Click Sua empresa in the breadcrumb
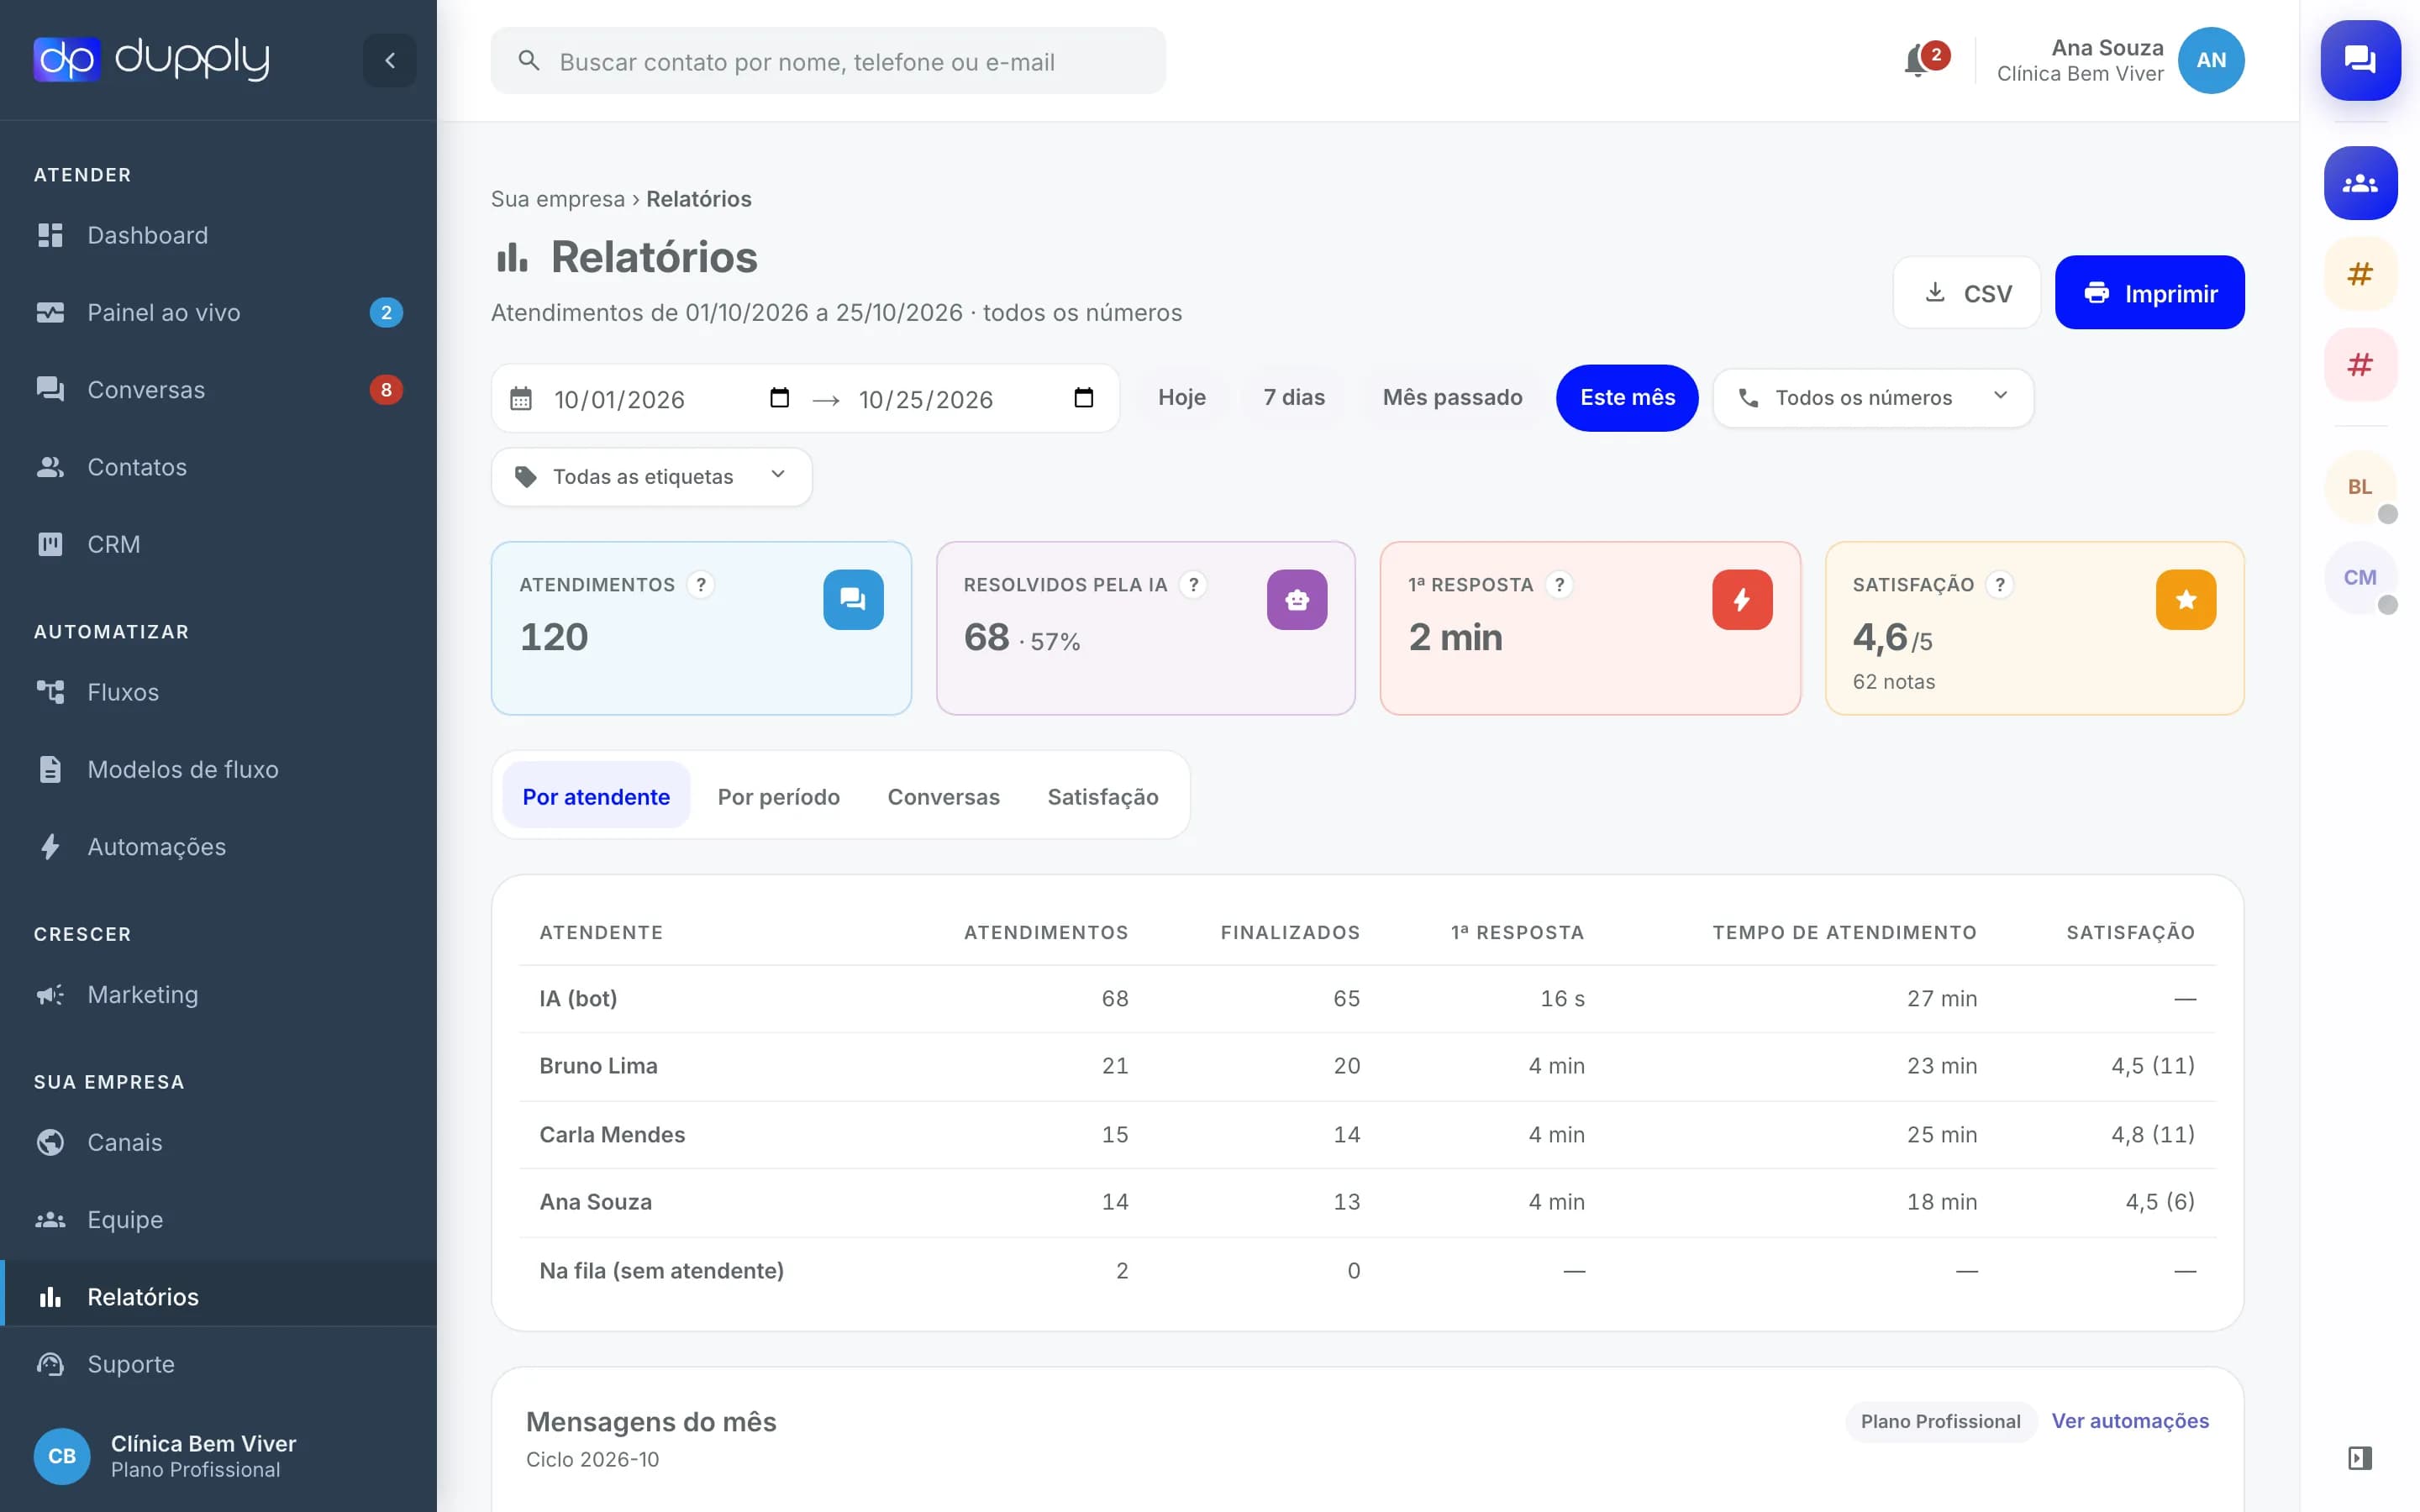Viewport: 2420px width, 1512px height. click(x=557, y=199)
